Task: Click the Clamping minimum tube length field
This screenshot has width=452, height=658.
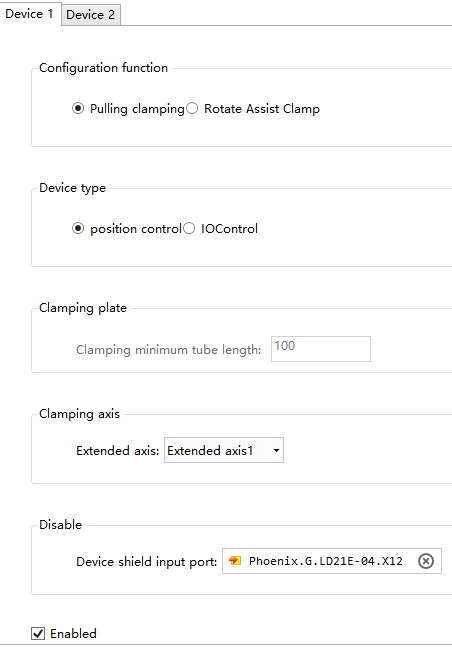Action: [x=321, y=349]
